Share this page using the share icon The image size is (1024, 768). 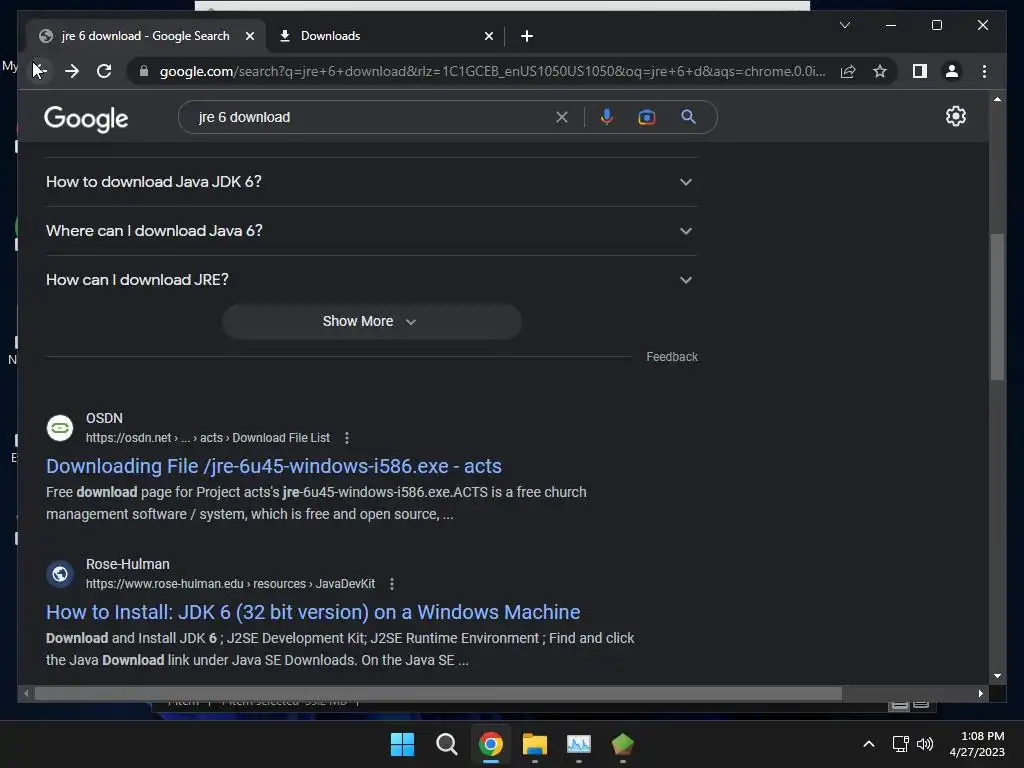tap(848, 71)
